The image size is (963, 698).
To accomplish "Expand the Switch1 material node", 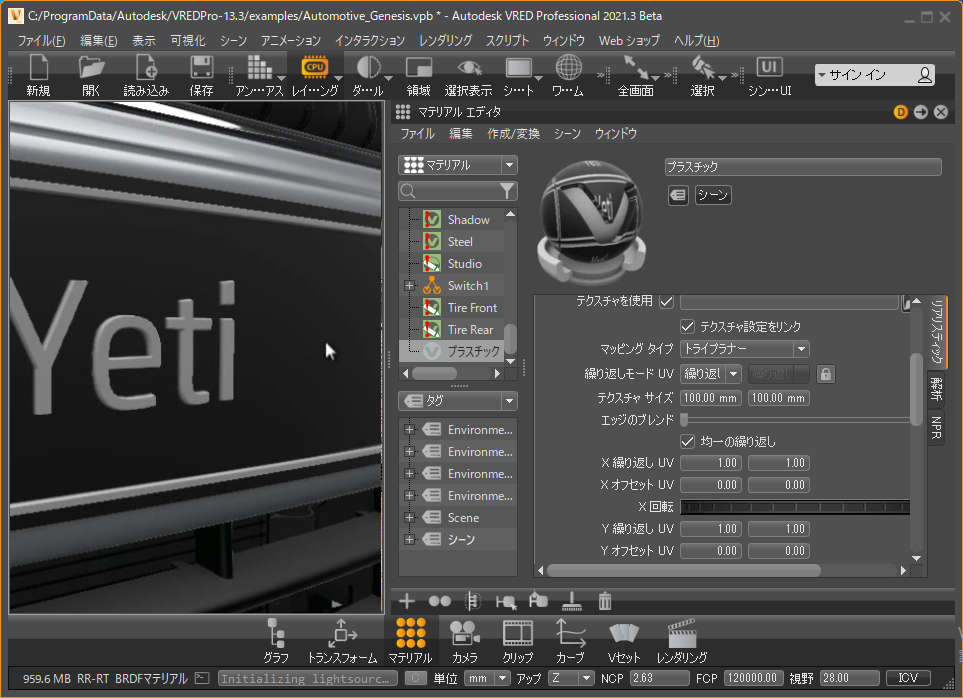I will [x=410, y=286].
